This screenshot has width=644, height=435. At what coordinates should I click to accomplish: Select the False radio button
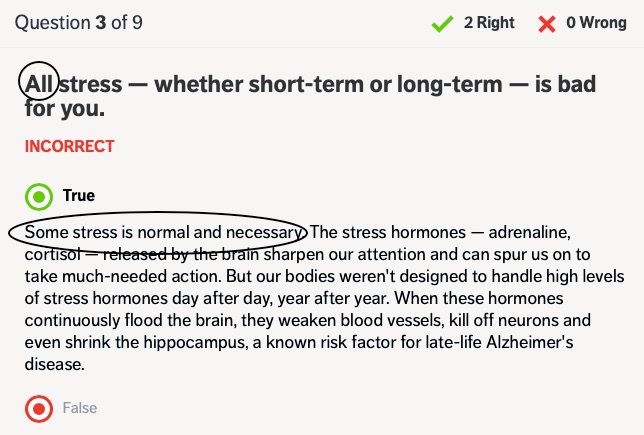click(x=39, y=408)
